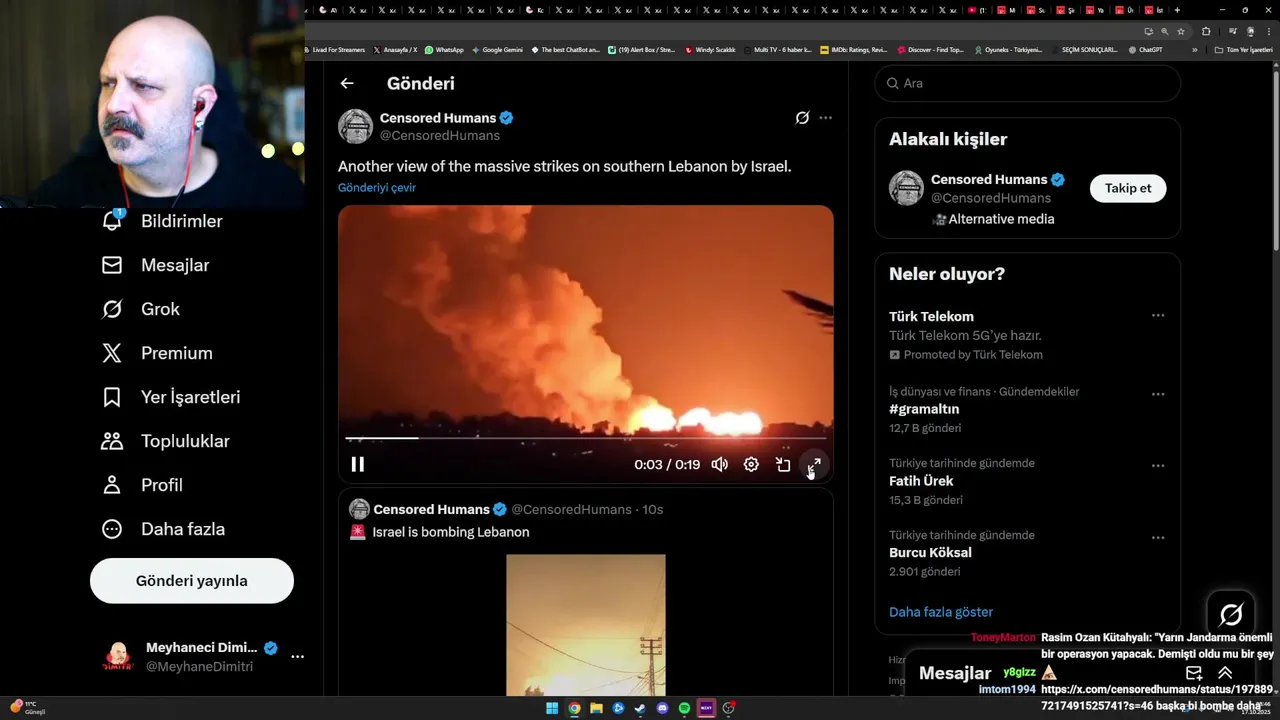Open the WhatsApp bookmark
The width and height of the screenshot is (1280, 720).
point(444,49)
